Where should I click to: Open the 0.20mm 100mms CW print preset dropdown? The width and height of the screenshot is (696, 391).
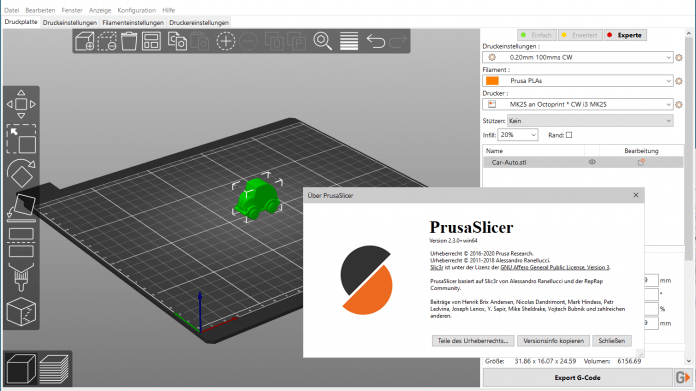coord(578,57)
